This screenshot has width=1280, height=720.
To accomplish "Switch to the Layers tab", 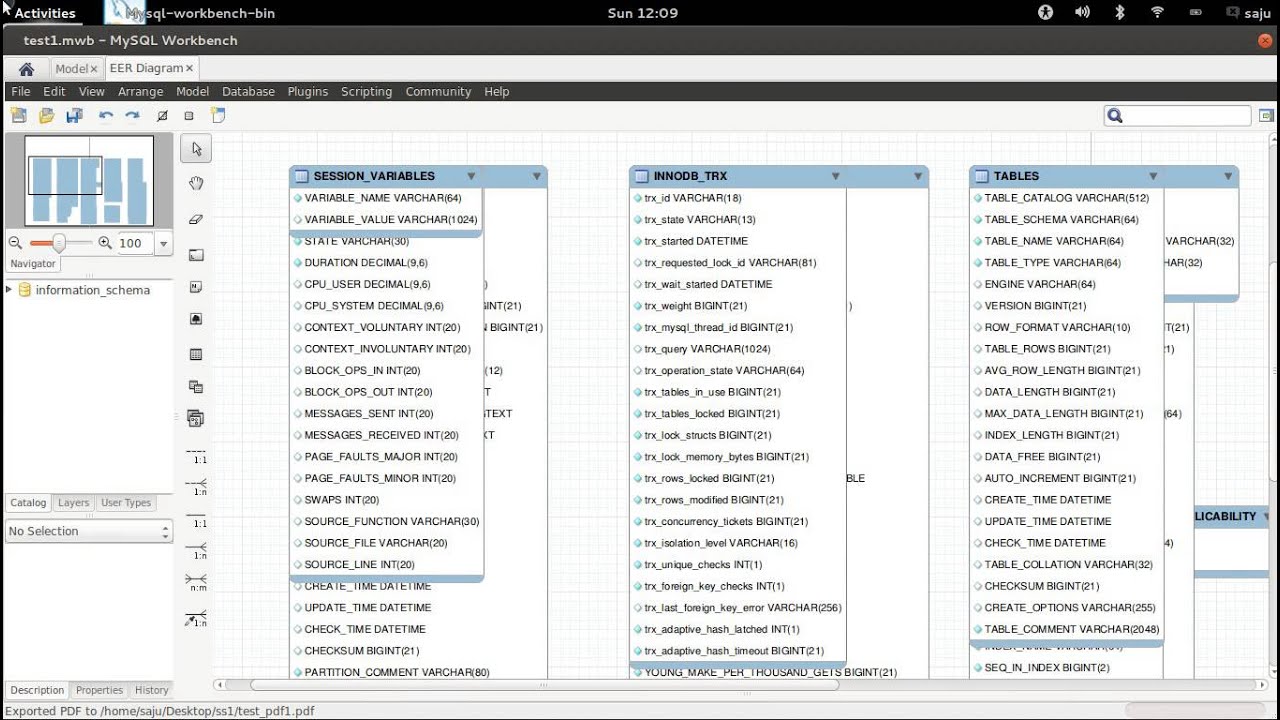I will 73,503.
